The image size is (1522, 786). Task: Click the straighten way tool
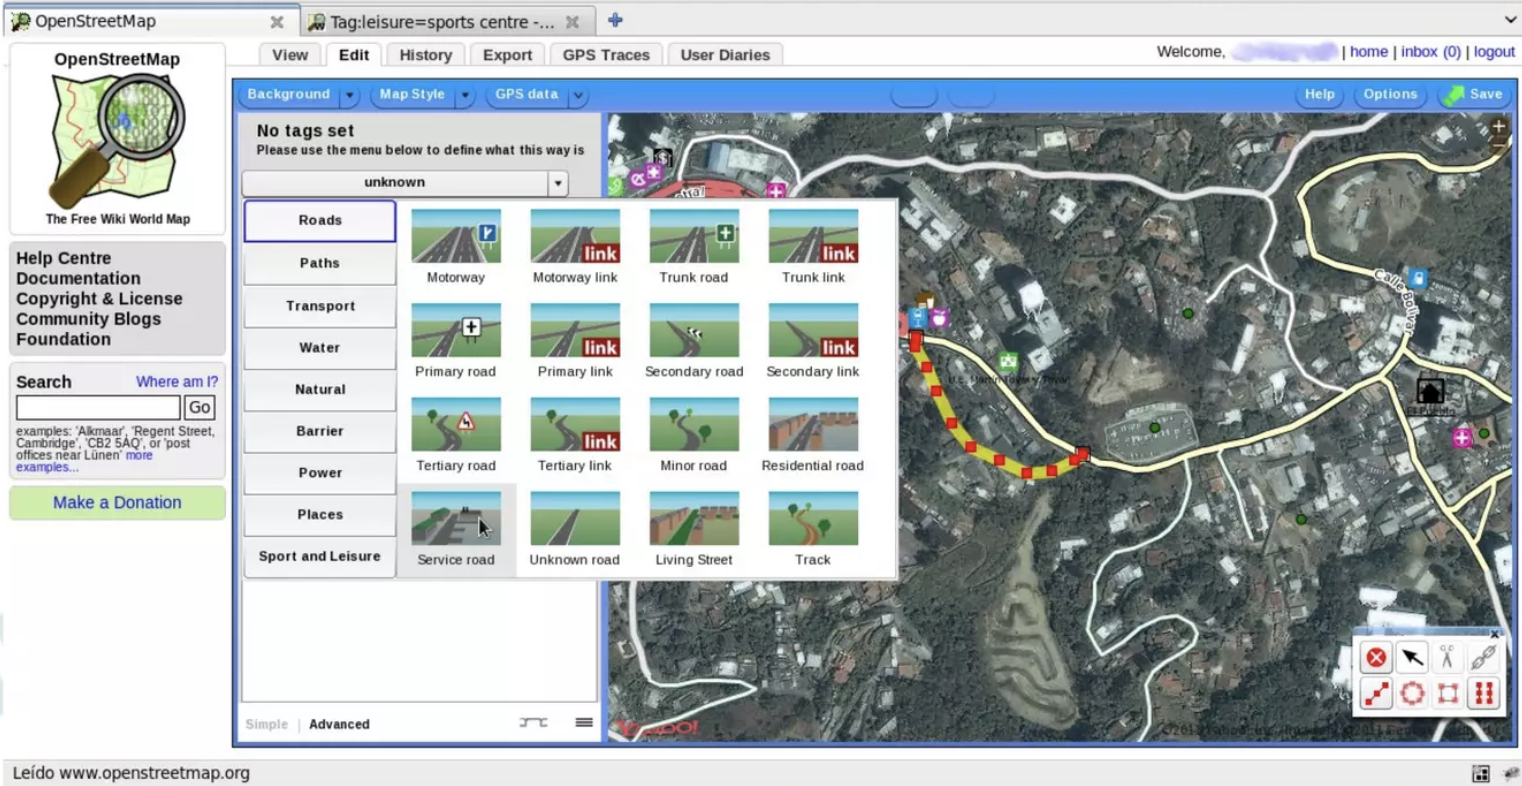coord(1376,693)
